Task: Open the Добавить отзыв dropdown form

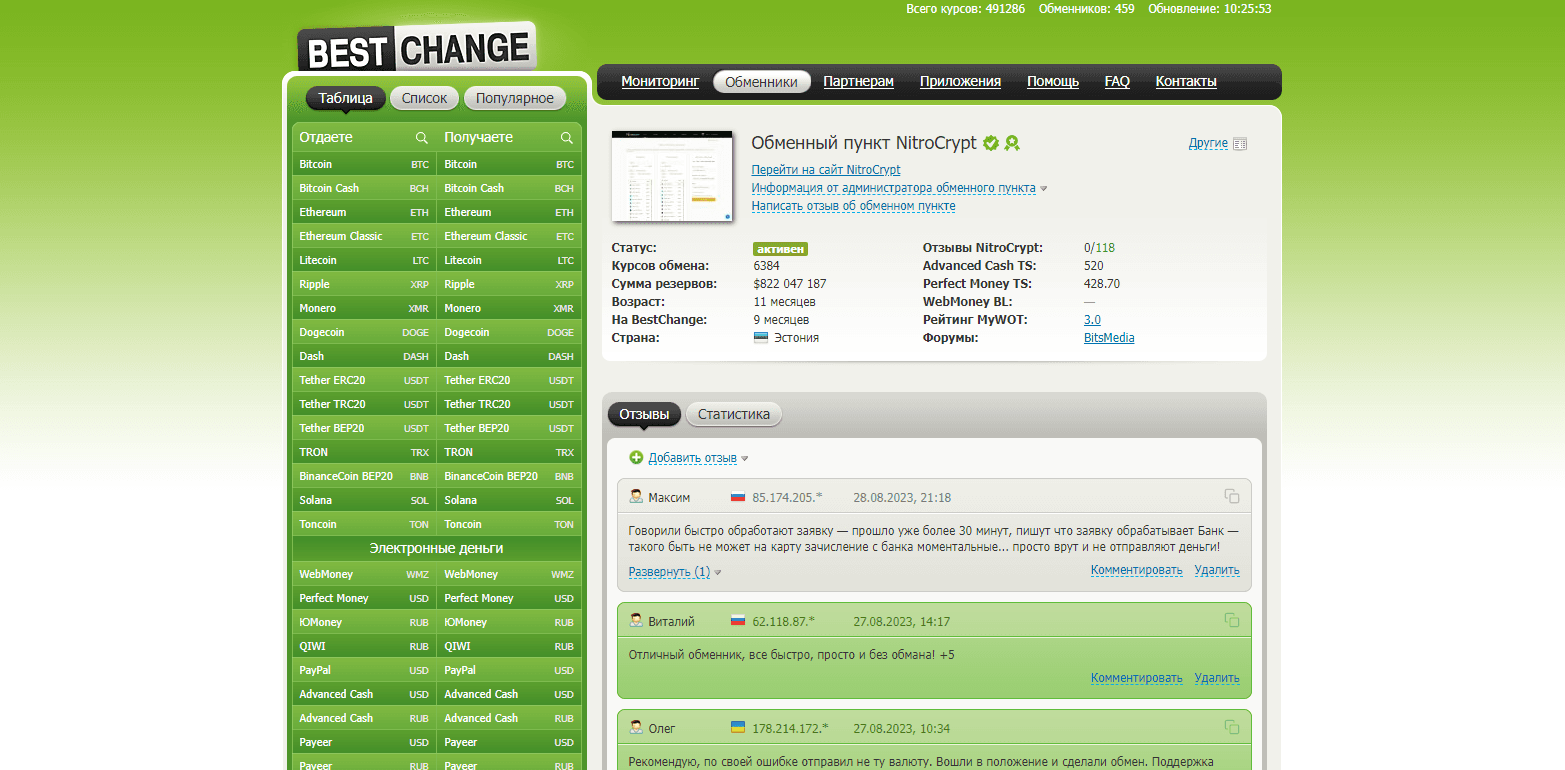Action: (x=692, y=458)
